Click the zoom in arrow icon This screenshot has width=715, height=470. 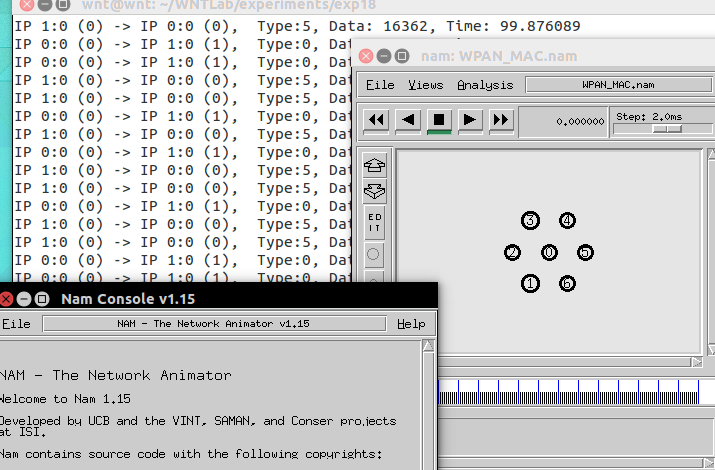(x=374, y=165)
